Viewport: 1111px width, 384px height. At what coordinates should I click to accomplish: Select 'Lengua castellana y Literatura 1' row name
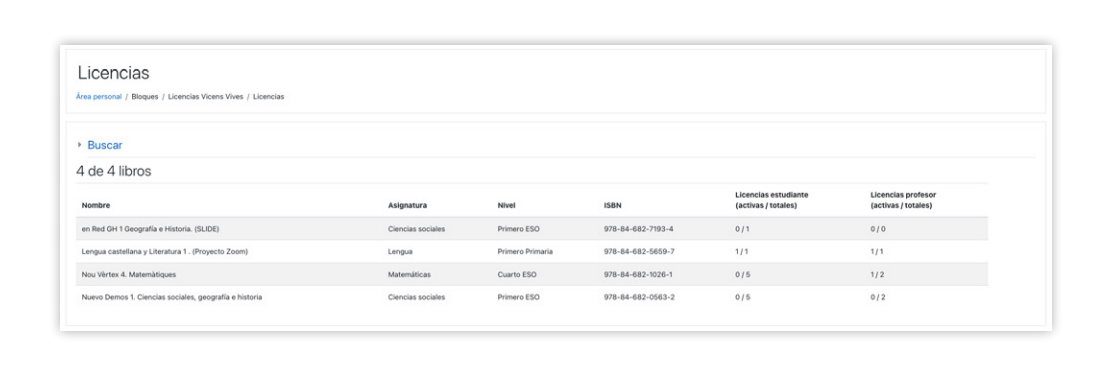tap(164, 252)
